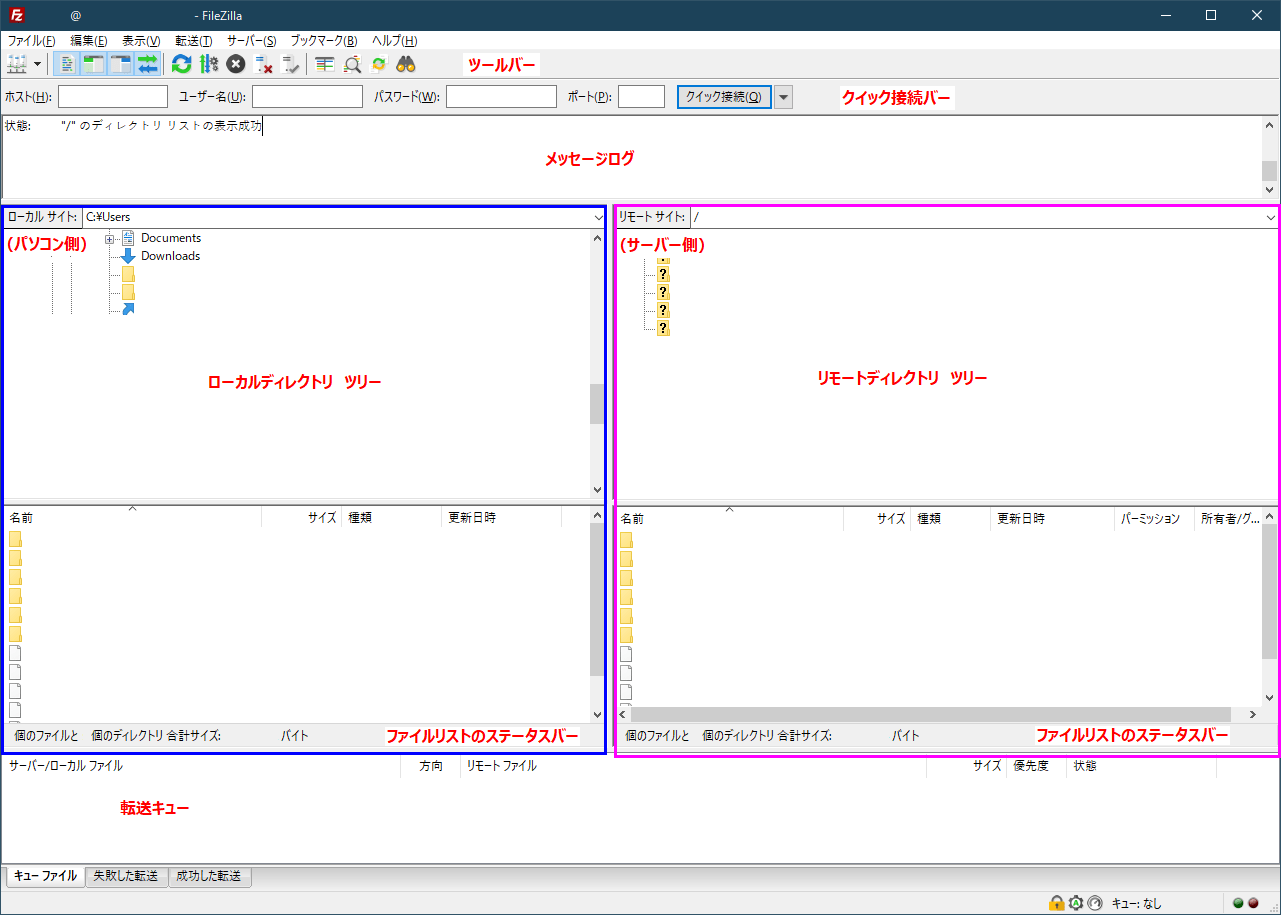Open the Site Manager icon
The width and height of the screenshot is (1281, 915).
17,64
